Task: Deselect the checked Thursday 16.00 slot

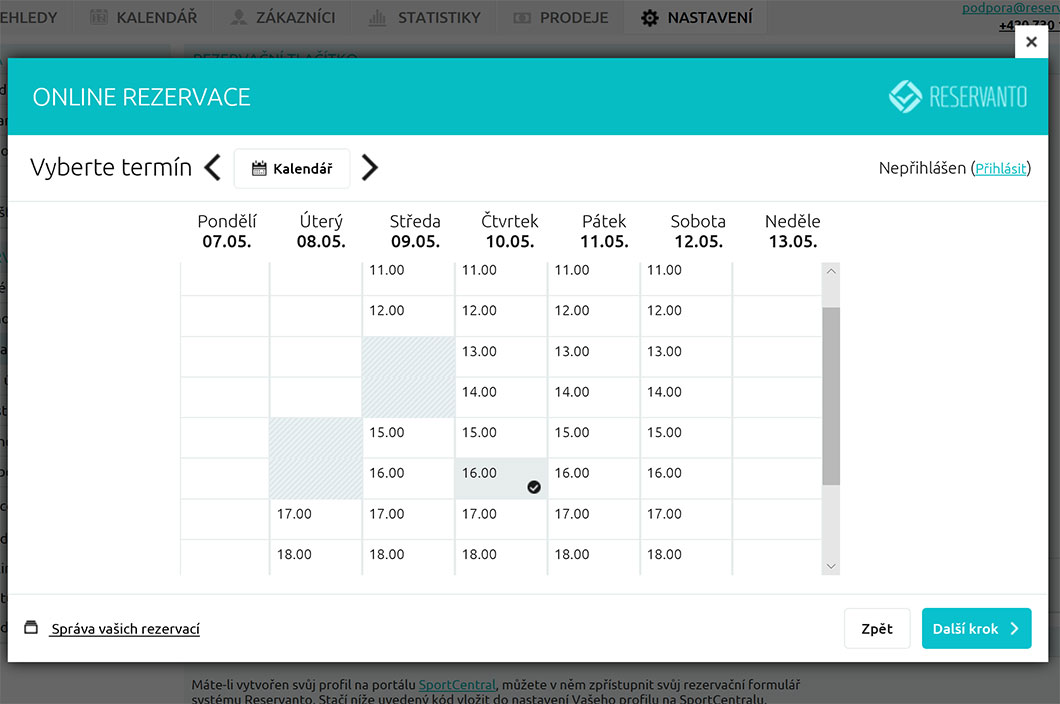Action: pyautogui.click(x=501, y=478)
